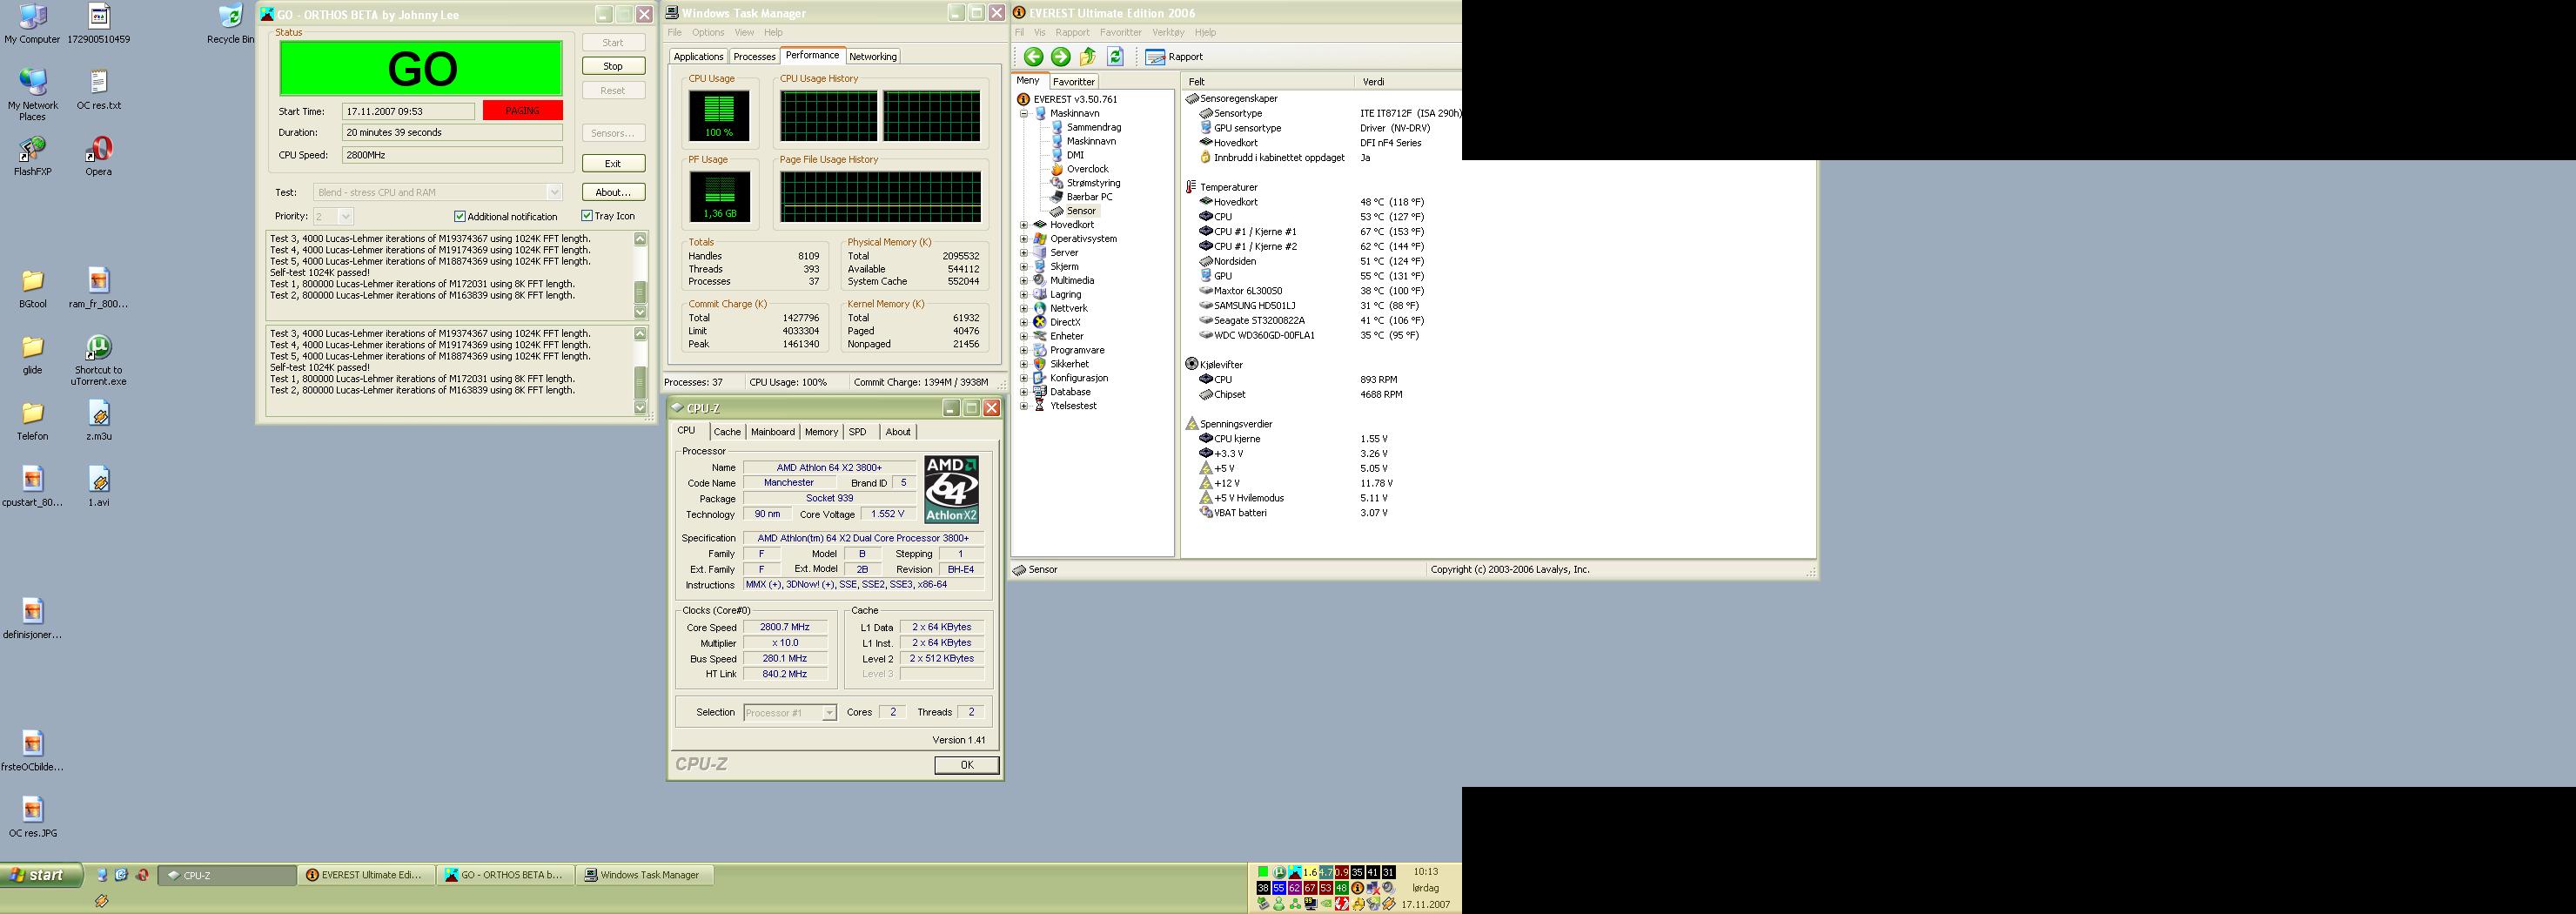Click the Sensors... button in ORTHOS

coord(613,133)
